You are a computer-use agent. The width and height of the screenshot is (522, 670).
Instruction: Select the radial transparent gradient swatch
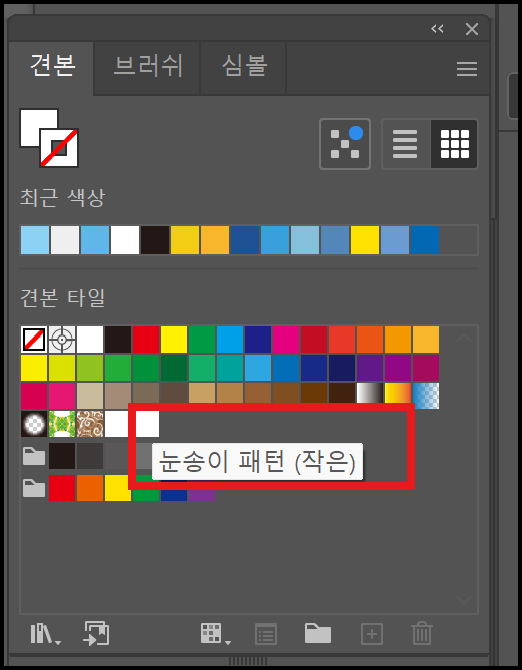coord(34,424)
